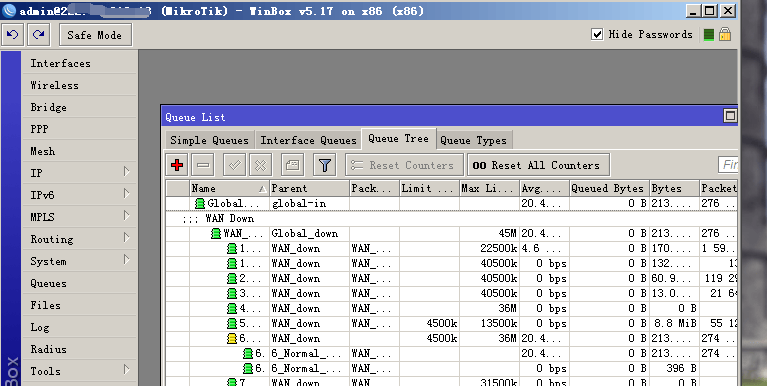Select the Global queue icon under global-in
The image size is (767, 386).
pos(200,204)
